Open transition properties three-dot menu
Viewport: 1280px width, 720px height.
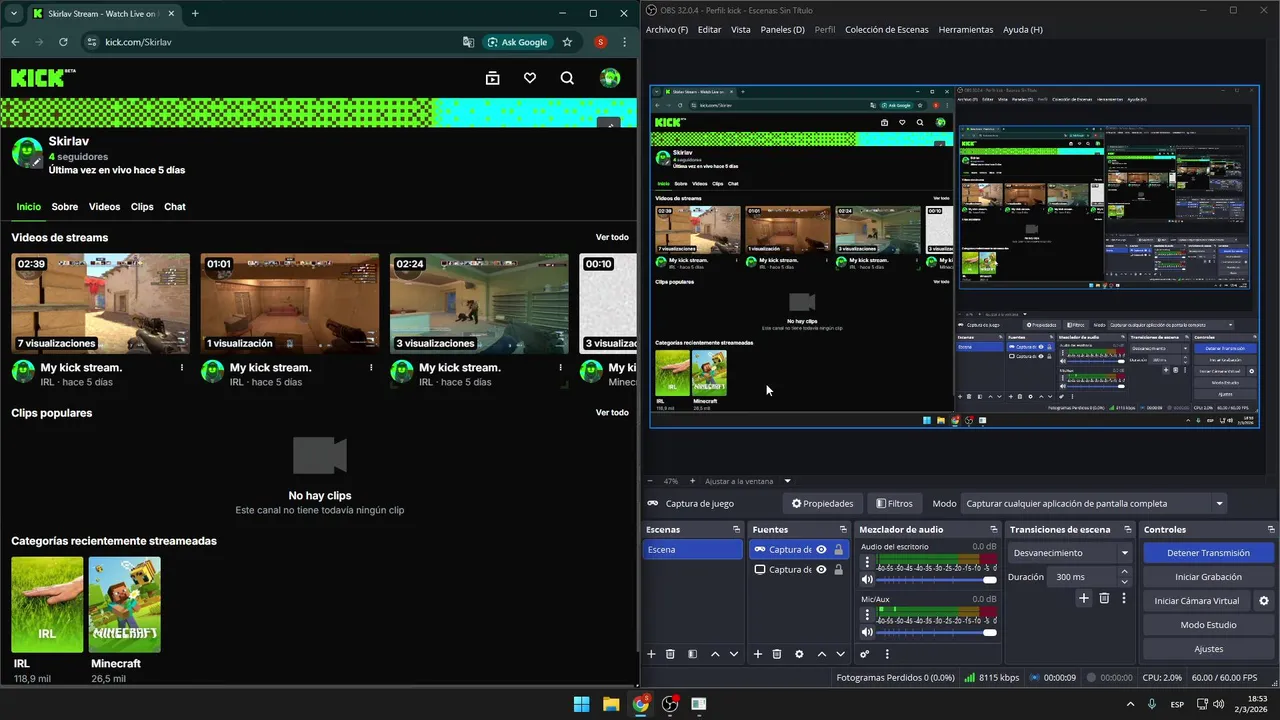pyautogui.click(x=1124, y=598)
